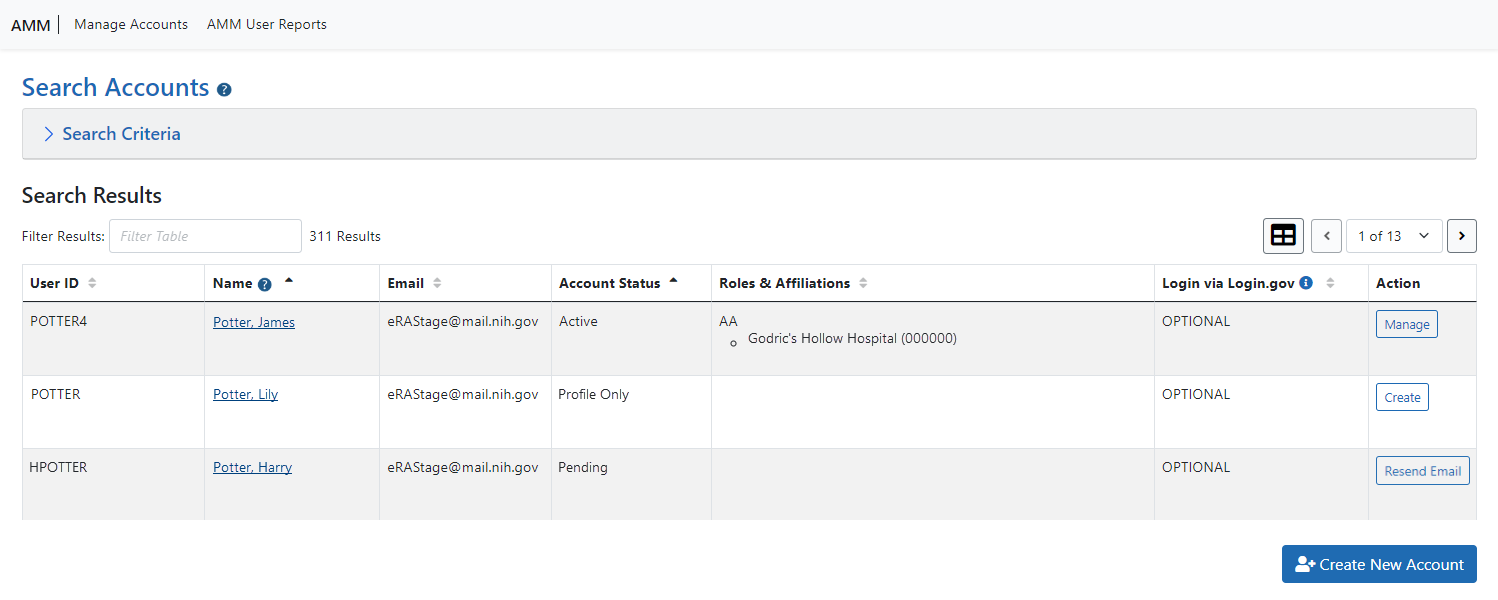This screenshot has height=600, width=1498.
Task: Open AMM User Reports menu
Action: [267, 24]
